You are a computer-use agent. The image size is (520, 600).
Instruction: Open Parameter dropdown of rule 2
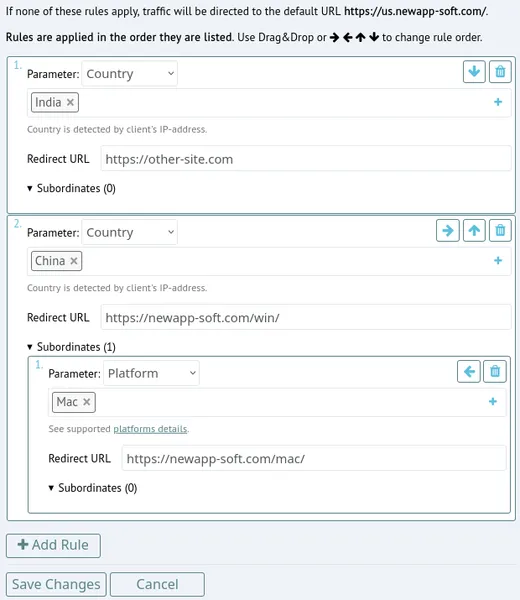[129, 232]
